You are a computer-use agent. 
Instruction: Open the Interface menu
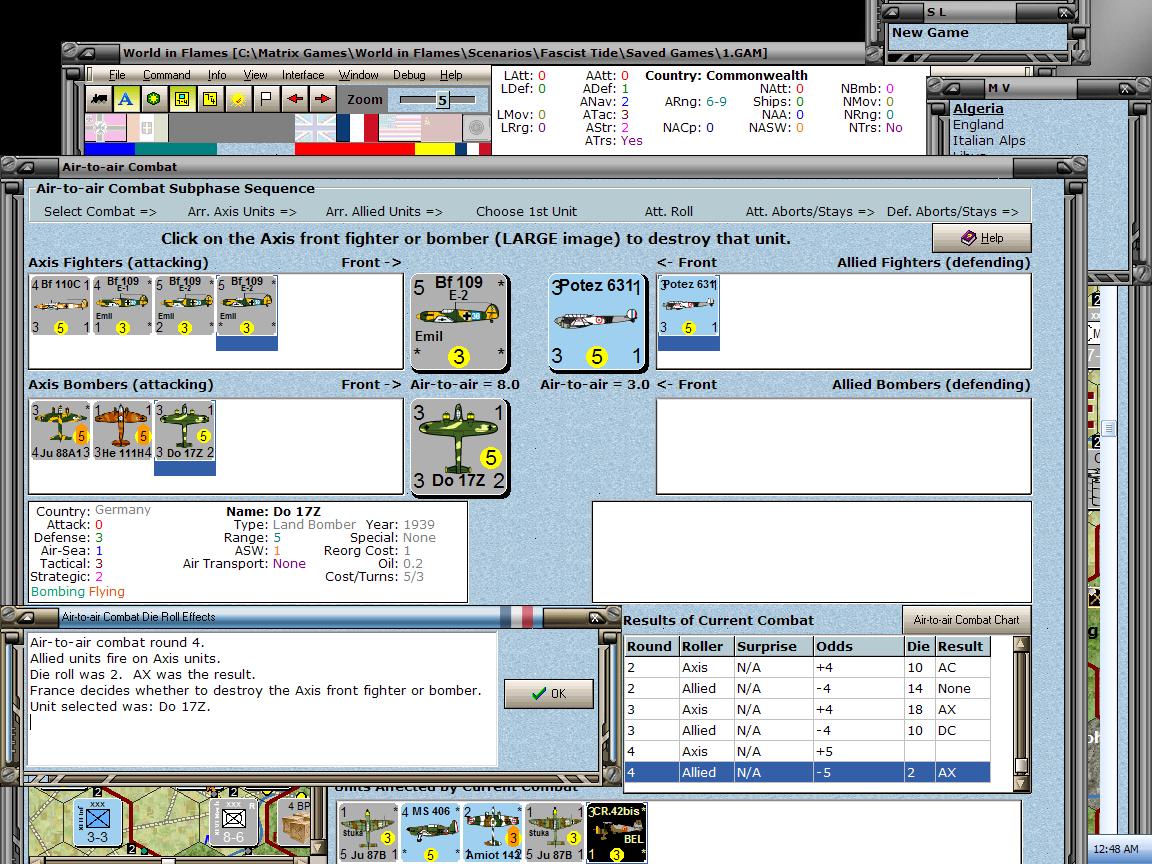click(x=303, y=75)
